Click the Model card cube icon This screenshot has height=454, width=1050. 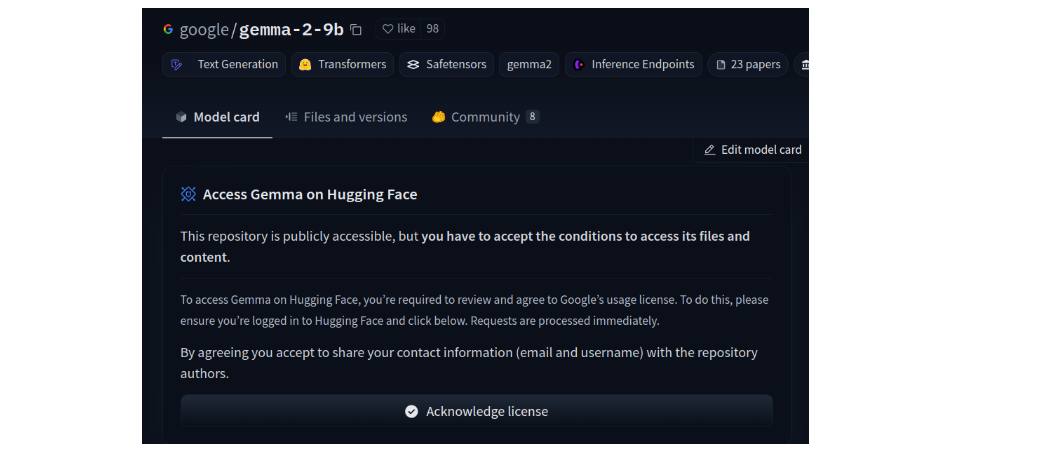point(181,117)
